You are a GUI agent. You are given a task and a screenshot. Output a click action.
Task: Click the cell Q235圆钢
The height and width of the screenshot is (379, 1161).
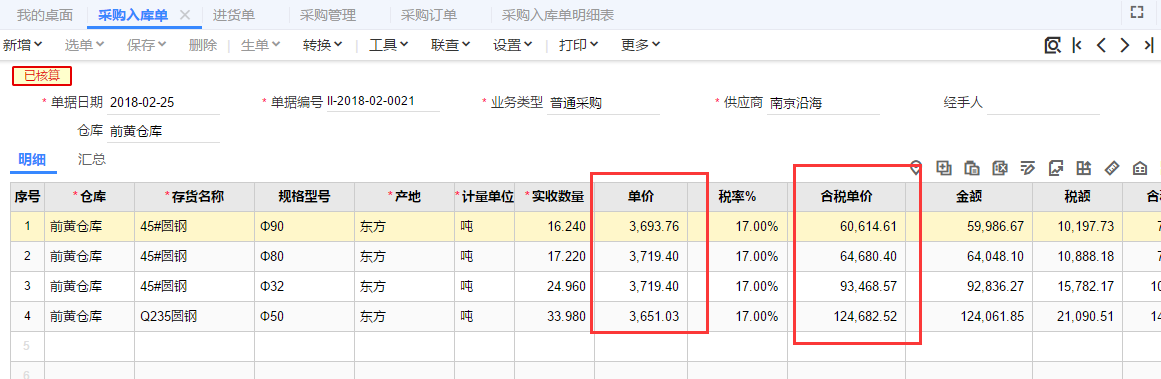pos(195,316)
